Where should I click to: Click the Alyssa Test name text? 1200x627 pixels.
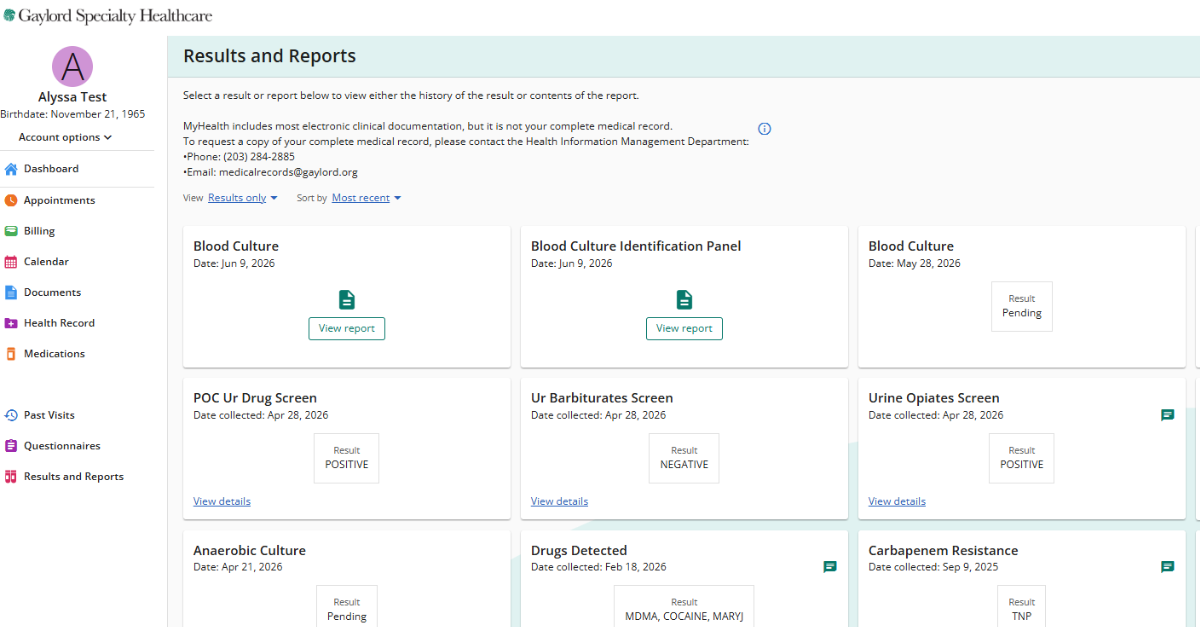72,97
